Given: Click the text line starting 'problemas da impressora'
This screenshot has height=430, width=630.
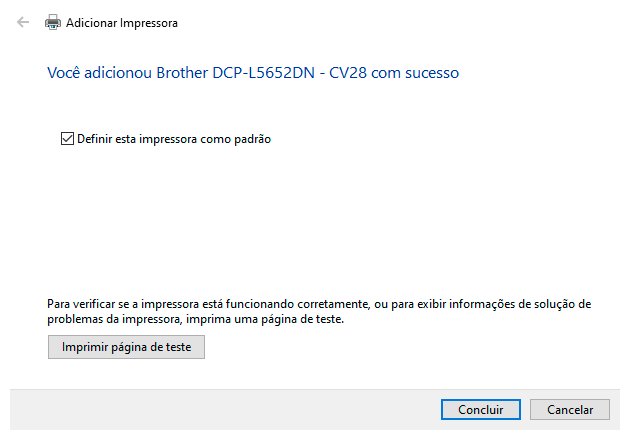Looking at the screenshot, I should click(196, 319).
